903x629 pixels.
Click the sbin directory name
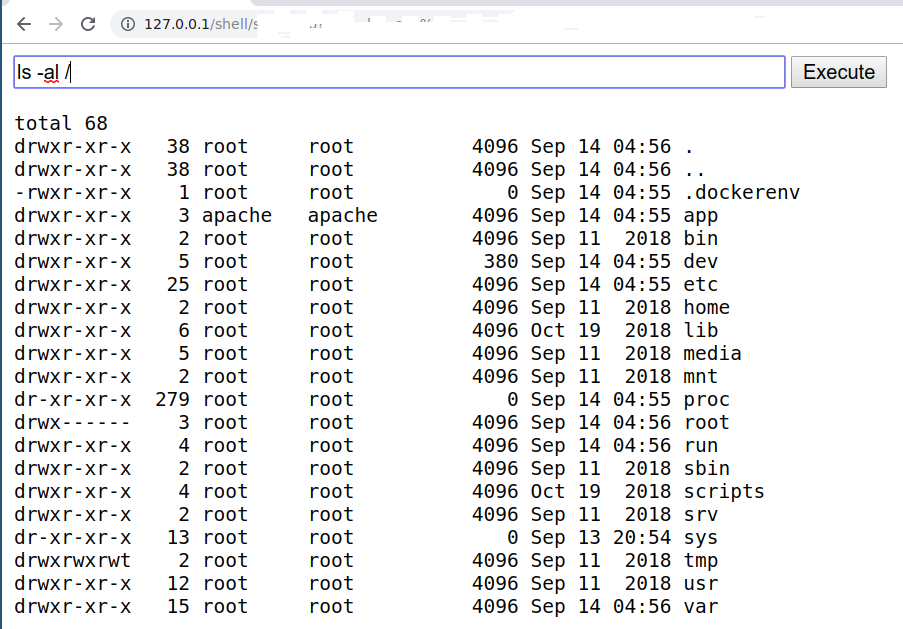pos(706,469)
